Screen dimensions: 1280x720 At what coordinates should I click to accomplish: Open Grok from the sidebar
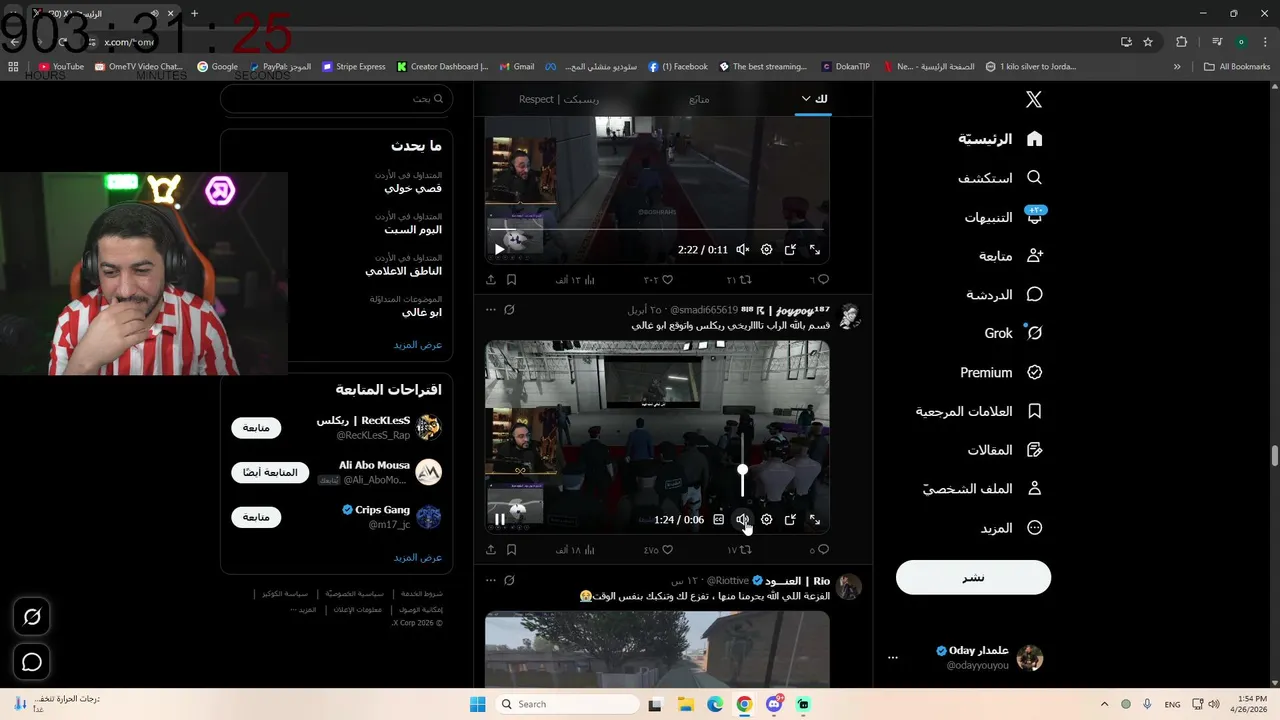(1013, 333)
